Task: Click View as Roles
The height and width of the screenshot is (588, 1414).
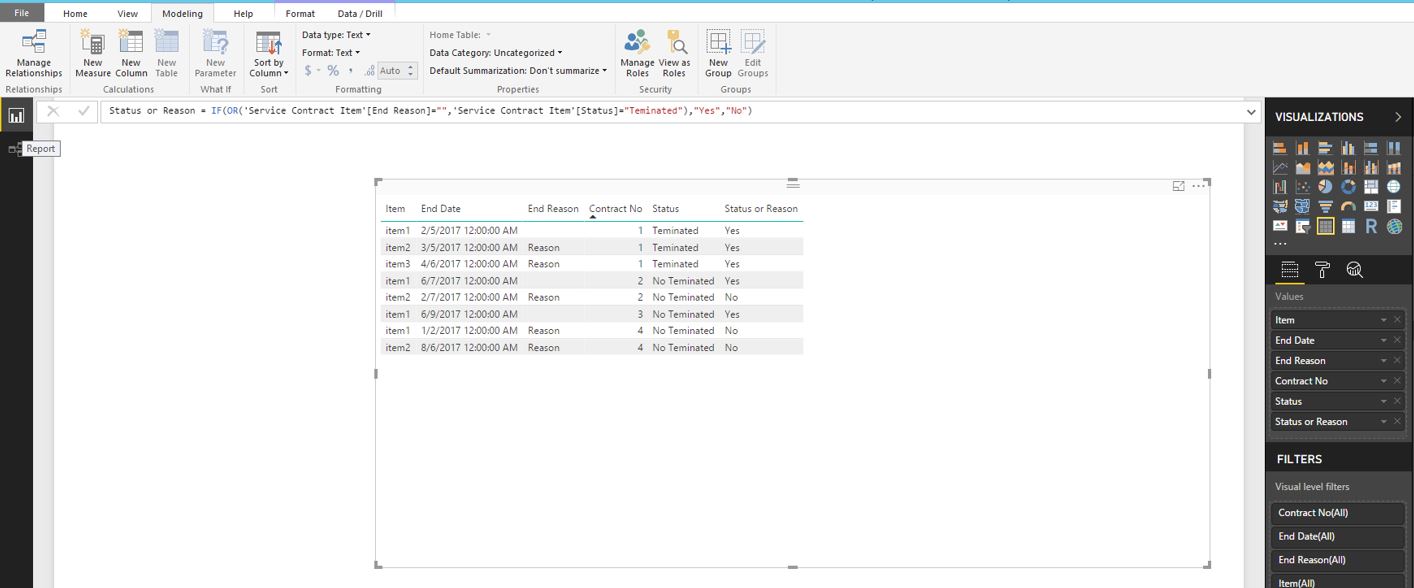Action: (675, 53)
